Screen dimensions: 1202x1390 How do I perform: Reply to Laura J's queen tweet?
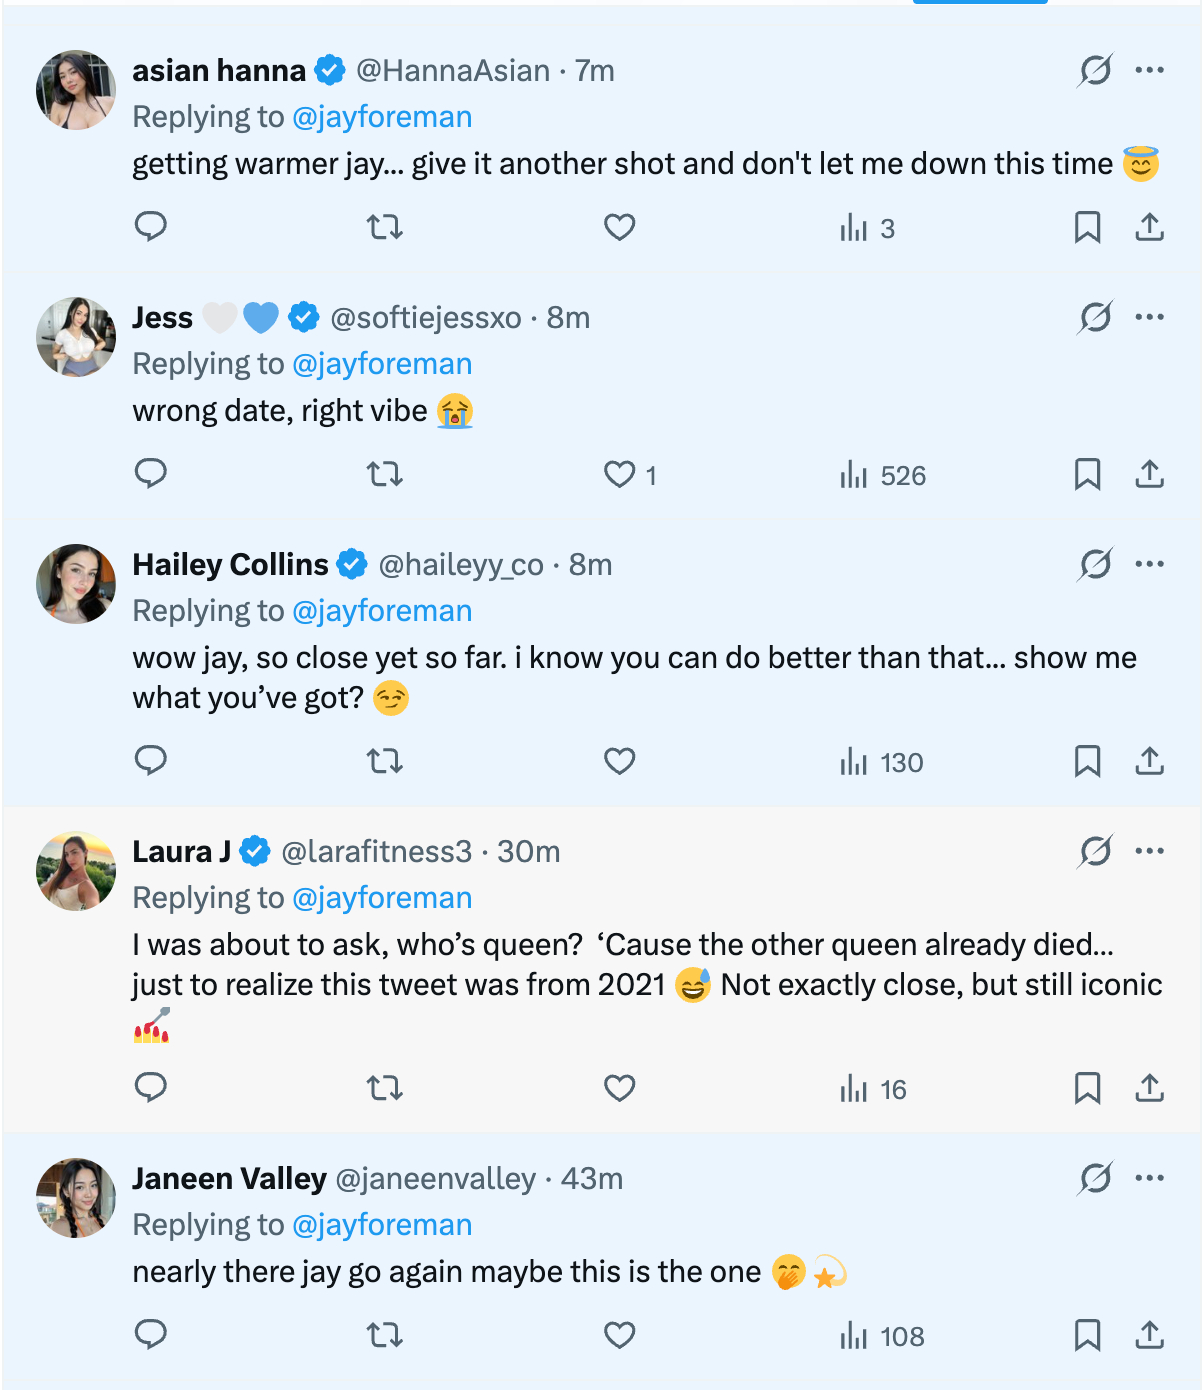pos(150,1087)
